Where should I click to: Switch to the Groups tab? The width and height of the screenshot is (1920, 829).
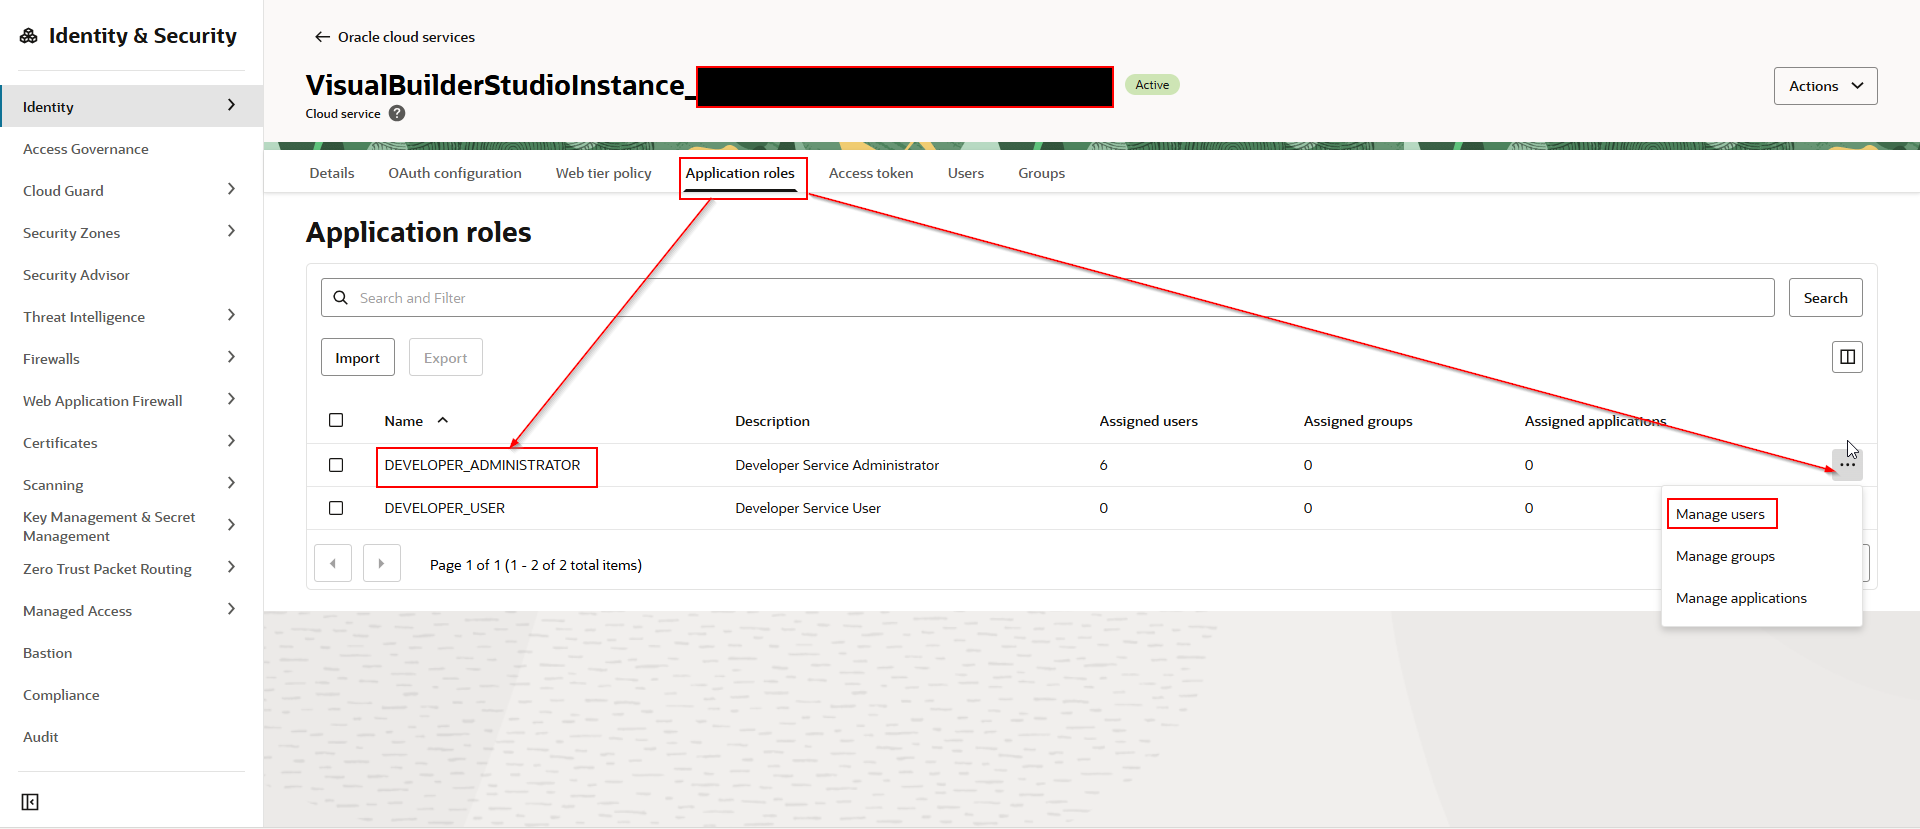pyautogui.click(x=1041, y=173)
